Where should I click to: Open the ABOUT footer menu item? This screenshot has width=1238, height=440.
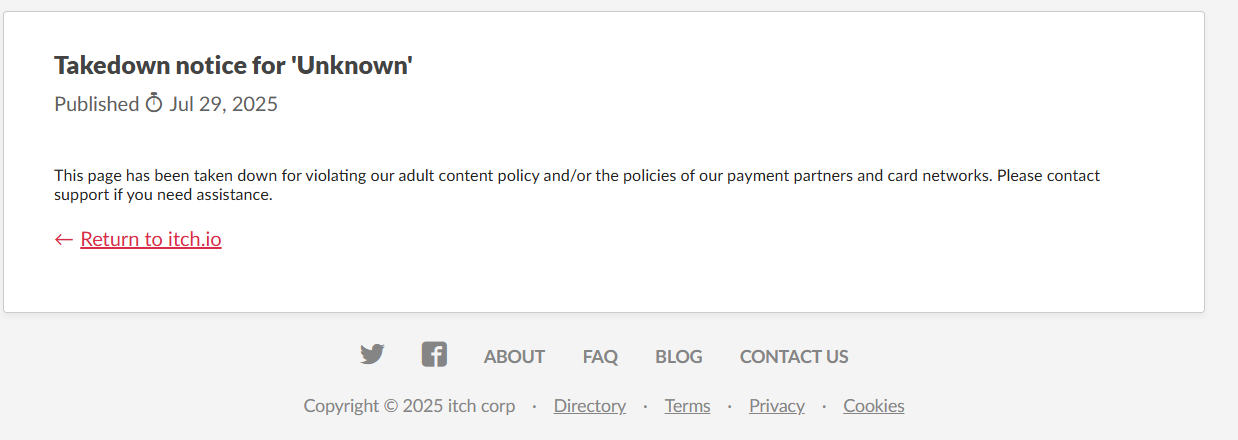(514, 357)
